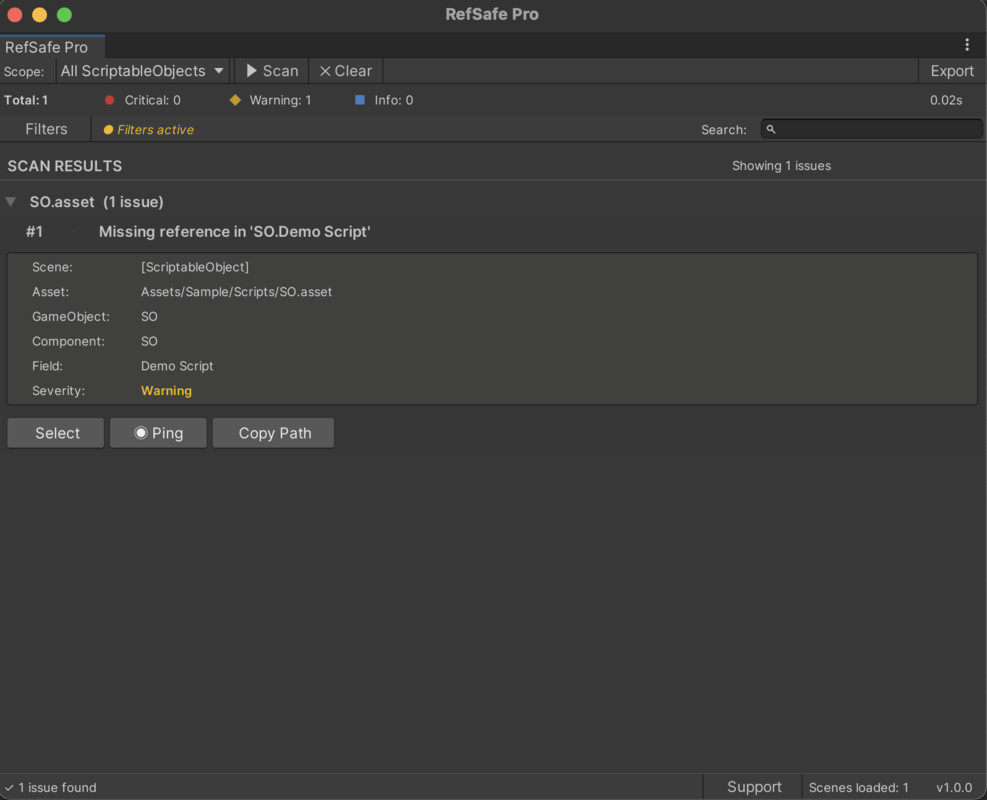Ping the asset in the project
The height and width of the screenshot is (800, 987).
[158, 433]
